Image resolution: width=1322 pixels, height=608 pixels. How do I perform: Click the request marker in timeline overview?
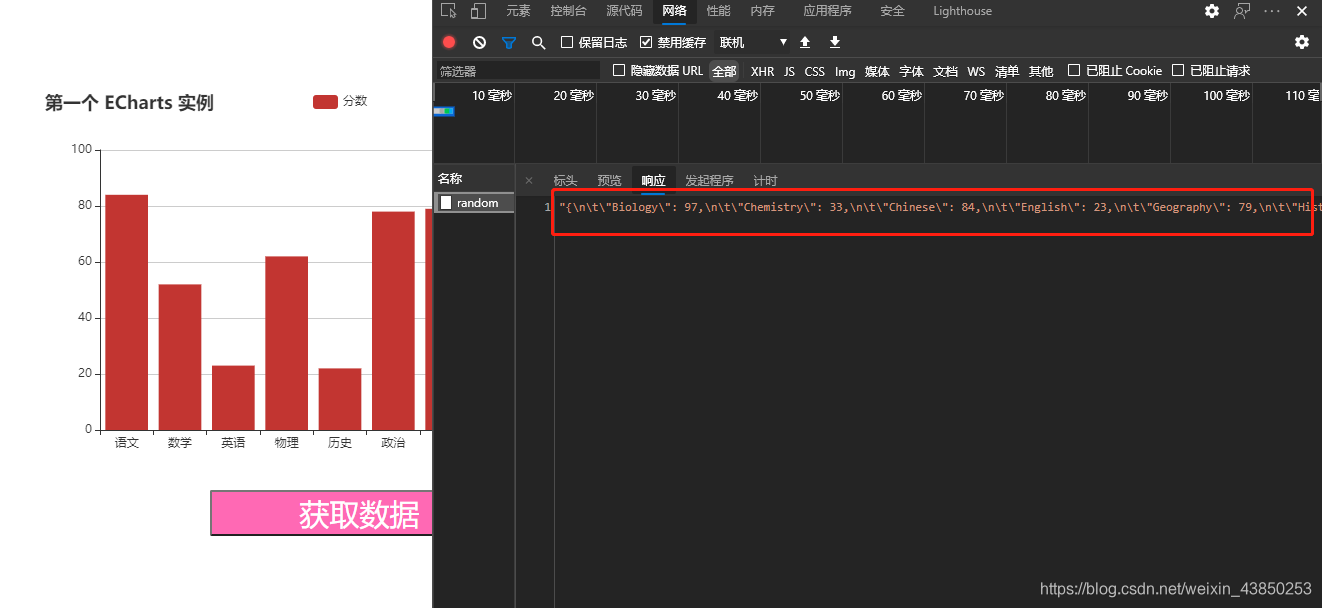pos(444,111)
